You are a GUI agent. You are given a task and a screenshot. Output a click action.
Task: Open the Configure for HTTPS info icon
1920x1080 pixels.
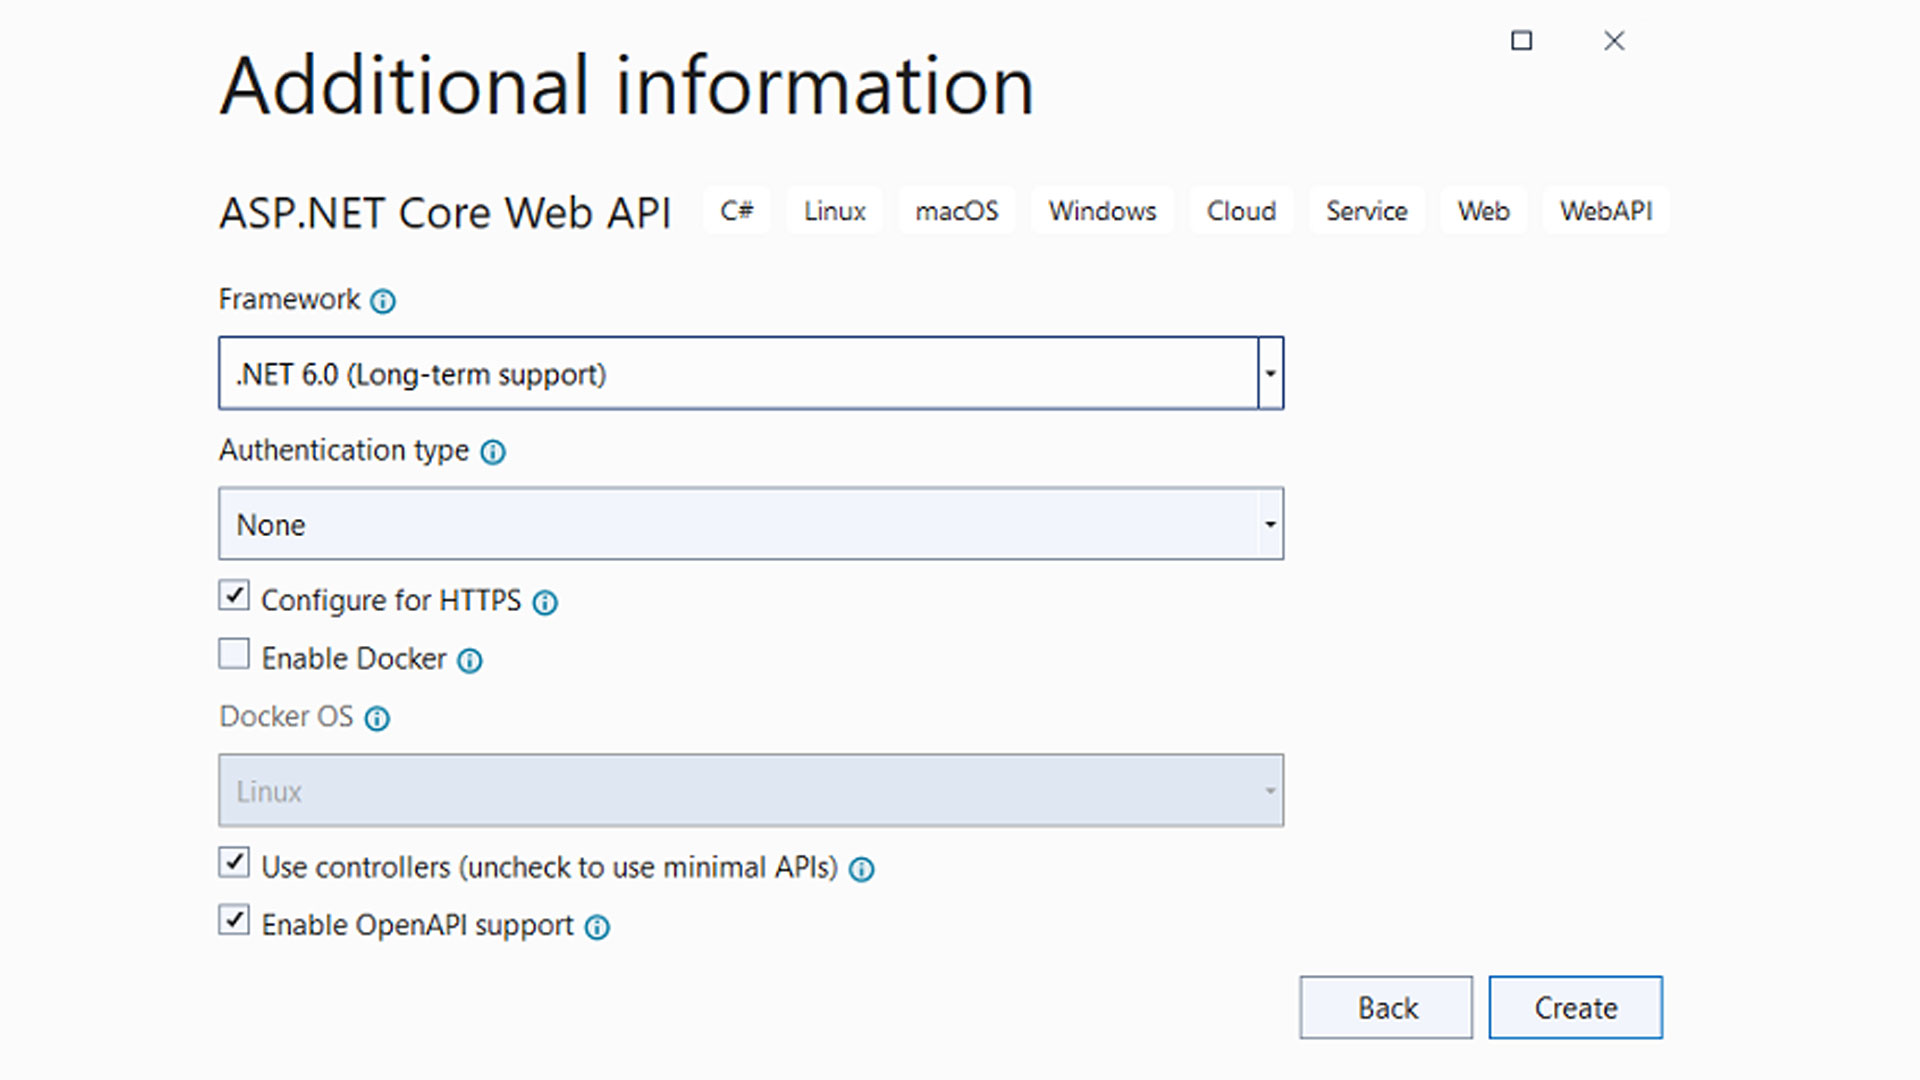[x=544, y=602]
